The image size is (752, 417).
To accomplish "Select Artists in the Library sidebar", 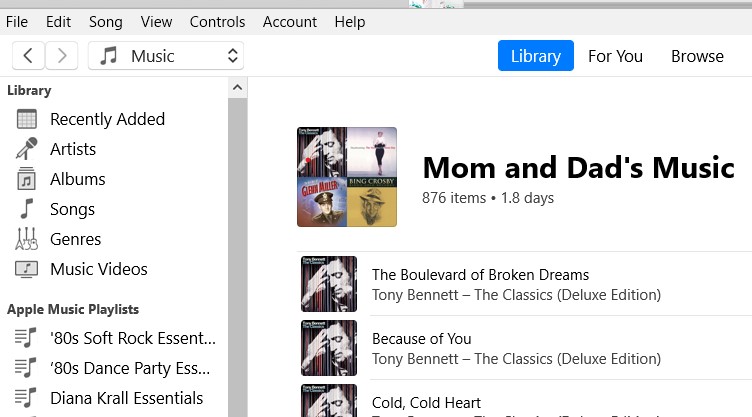I will (73, 149).
